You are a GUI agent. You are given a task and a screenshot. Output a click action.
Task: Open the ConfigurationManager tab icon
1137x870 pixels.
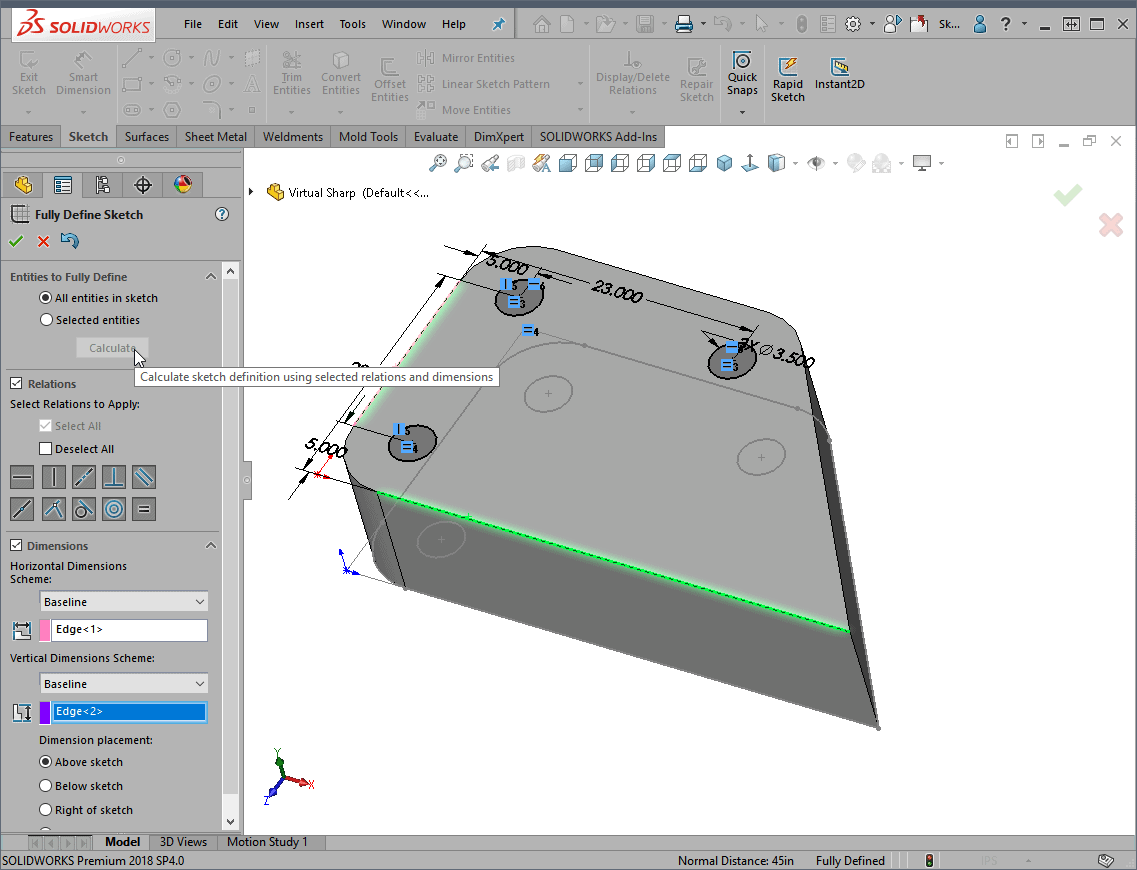click(x=103, y=186)
